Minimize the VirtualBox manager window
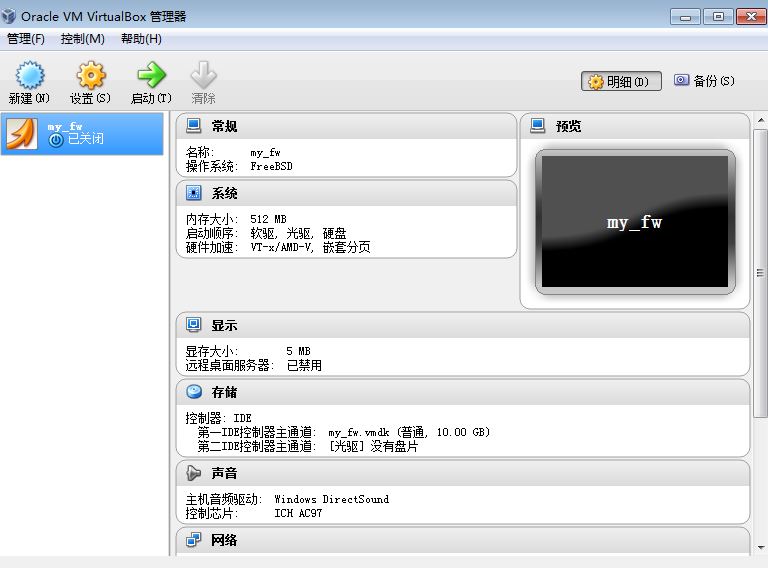Screen dimensions: 768x568 [x=685, y=17]
